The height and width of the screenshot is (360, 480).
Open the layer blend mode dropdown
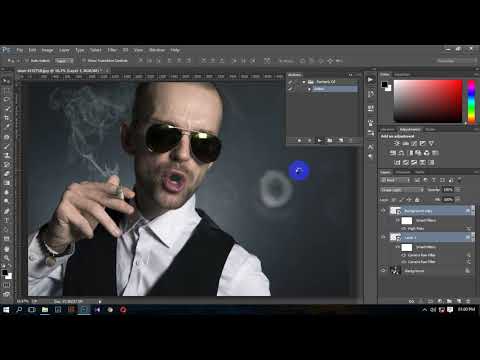pos(402,190)
